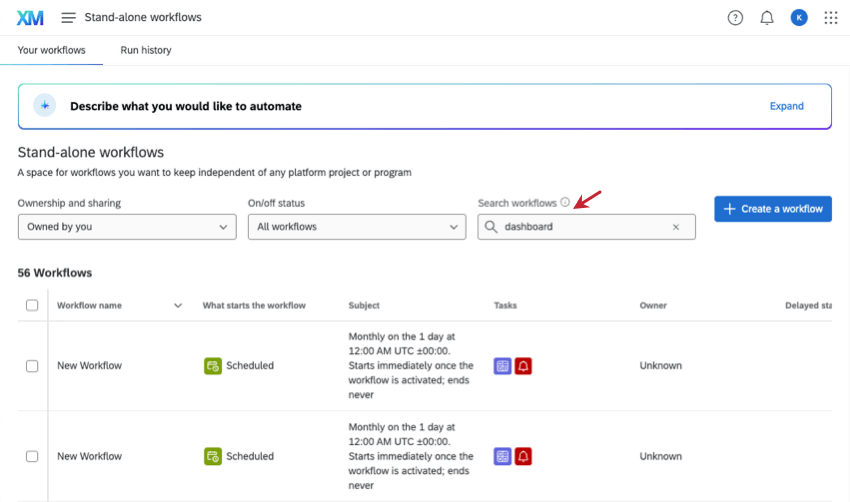
Task: Click Expand in the automate banner
Action: tap(786, 106)
